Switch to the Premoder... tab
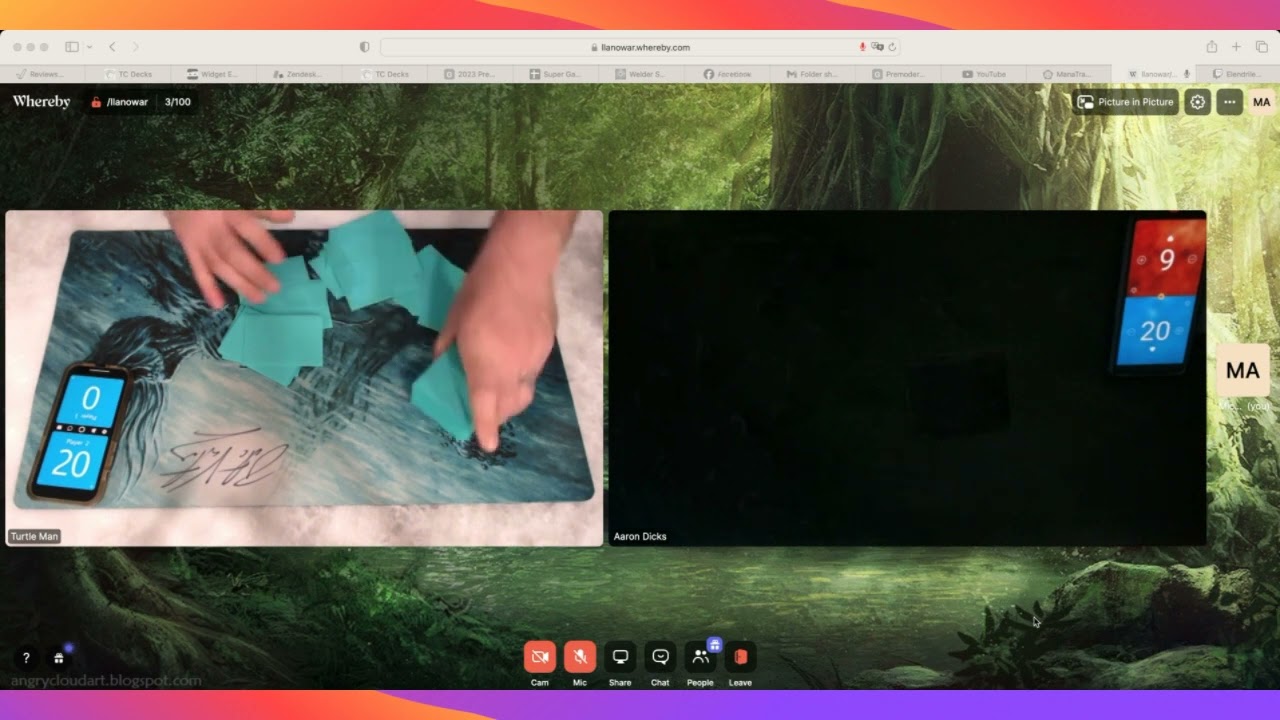 click(897, 74)
